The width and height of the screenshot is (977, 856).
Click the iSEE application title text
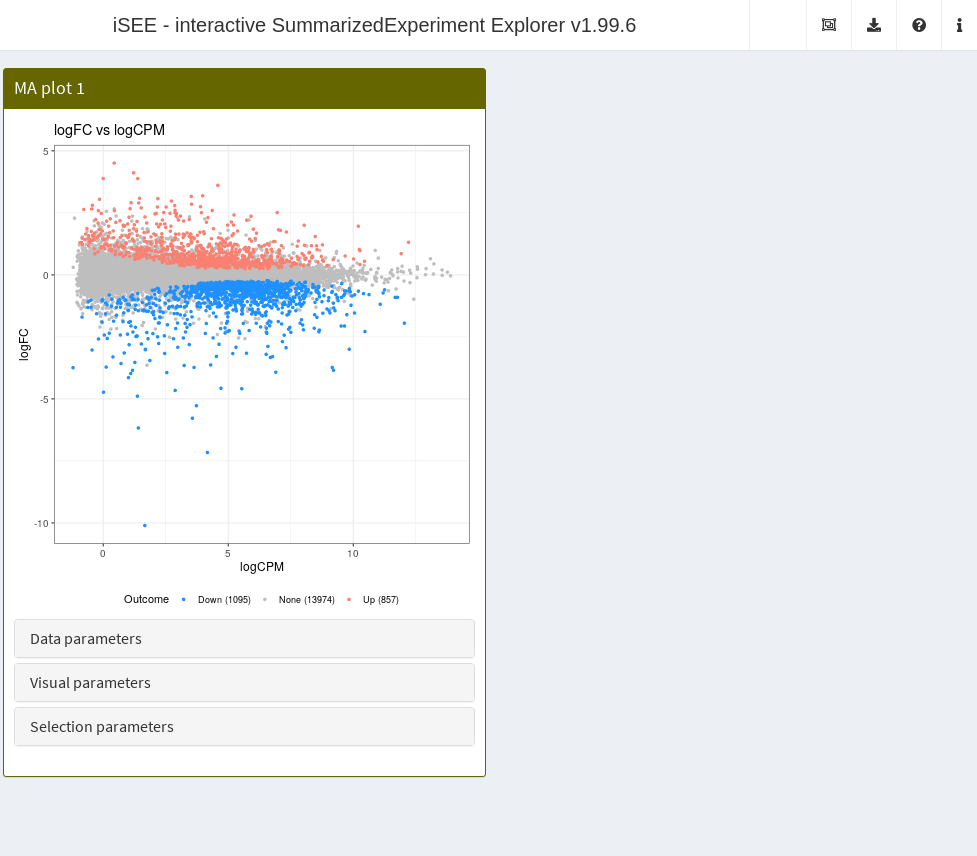374,25
